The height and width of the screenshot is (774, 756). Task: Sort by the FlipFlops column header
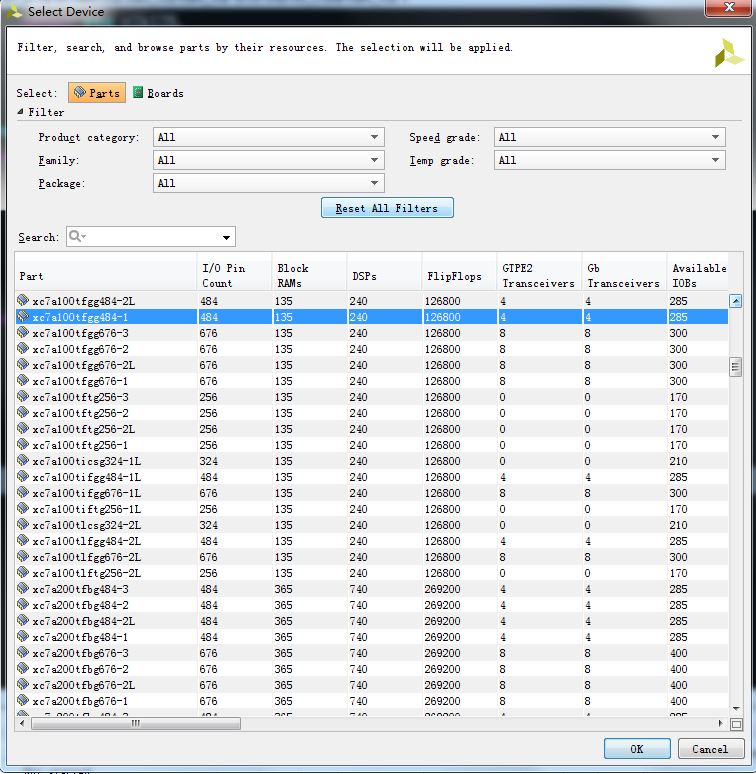458,275
